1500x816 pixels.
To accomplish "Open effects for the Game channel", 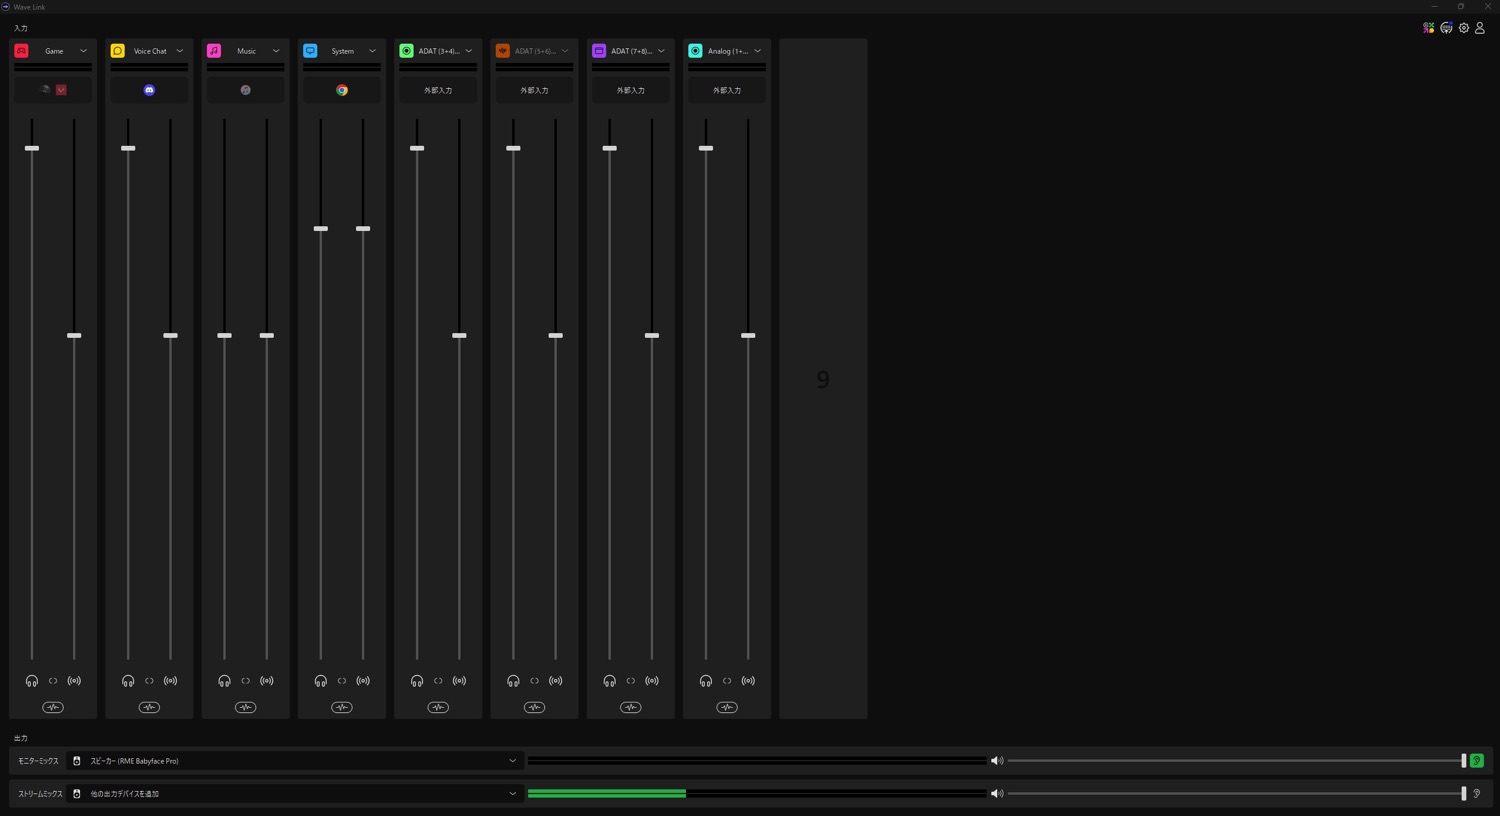I will click(53, 707).
